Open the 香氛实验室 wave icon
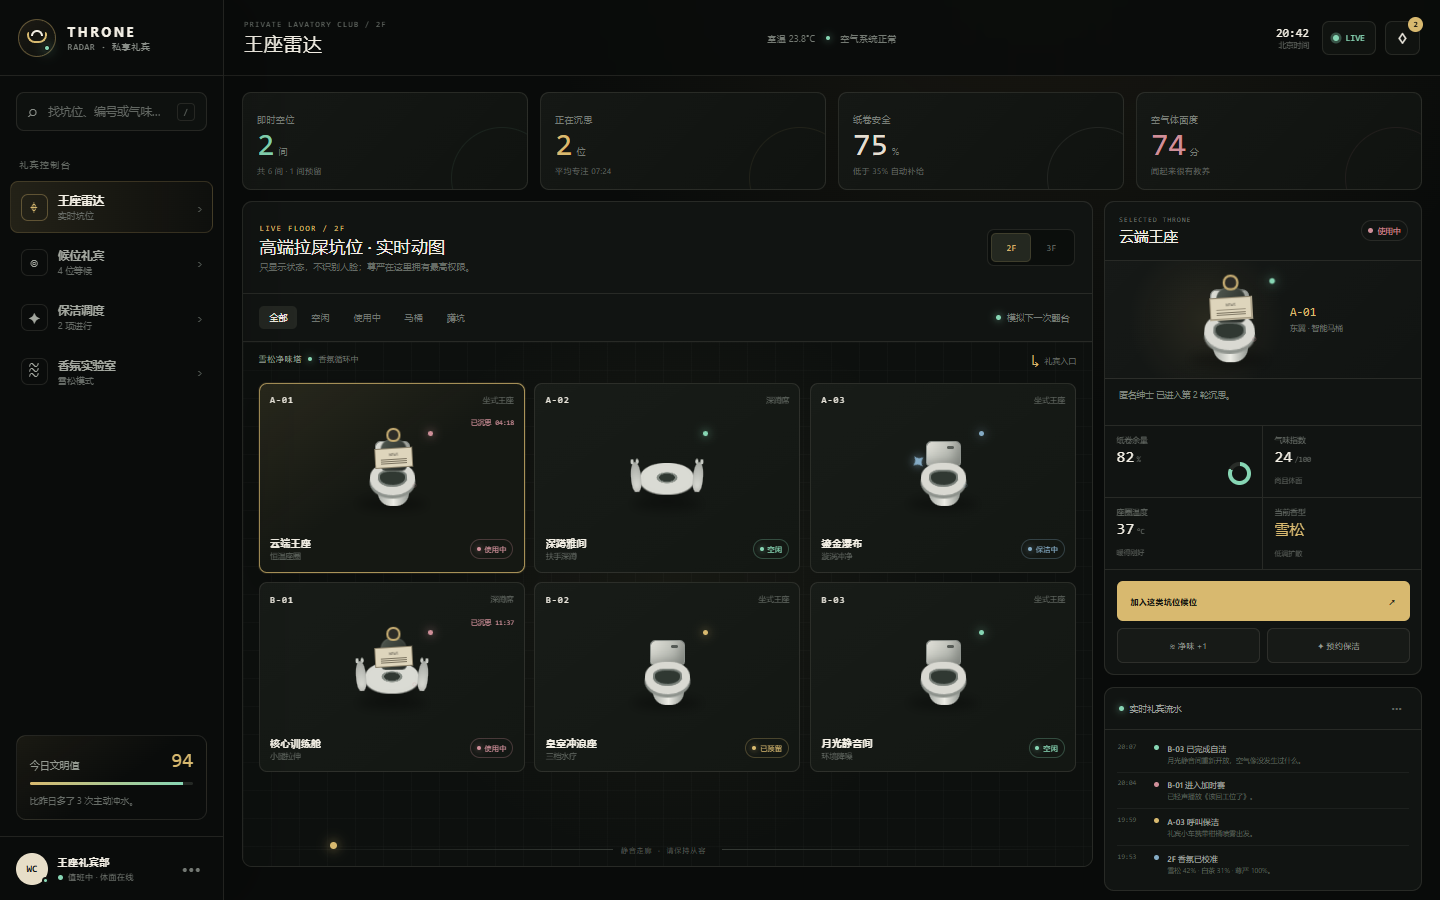The height and width of the screenshot is (900, 1440). (34, 372)
